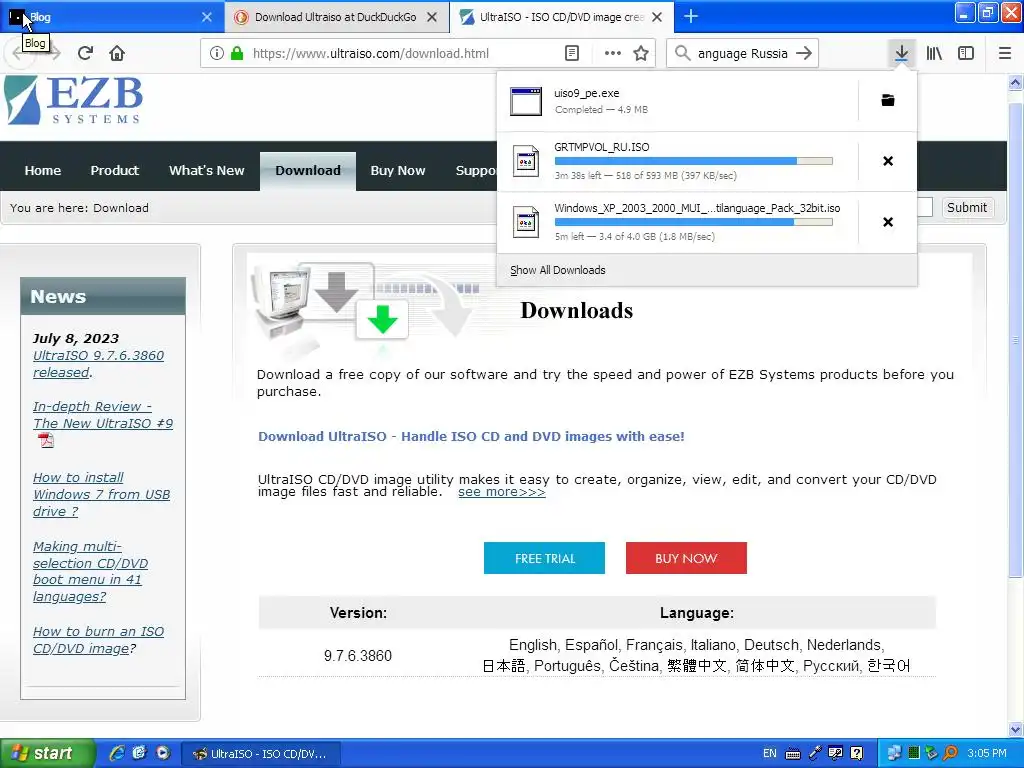
Task: Cancel the Windows_XP MUI language pack download
Action: (888, 222)
